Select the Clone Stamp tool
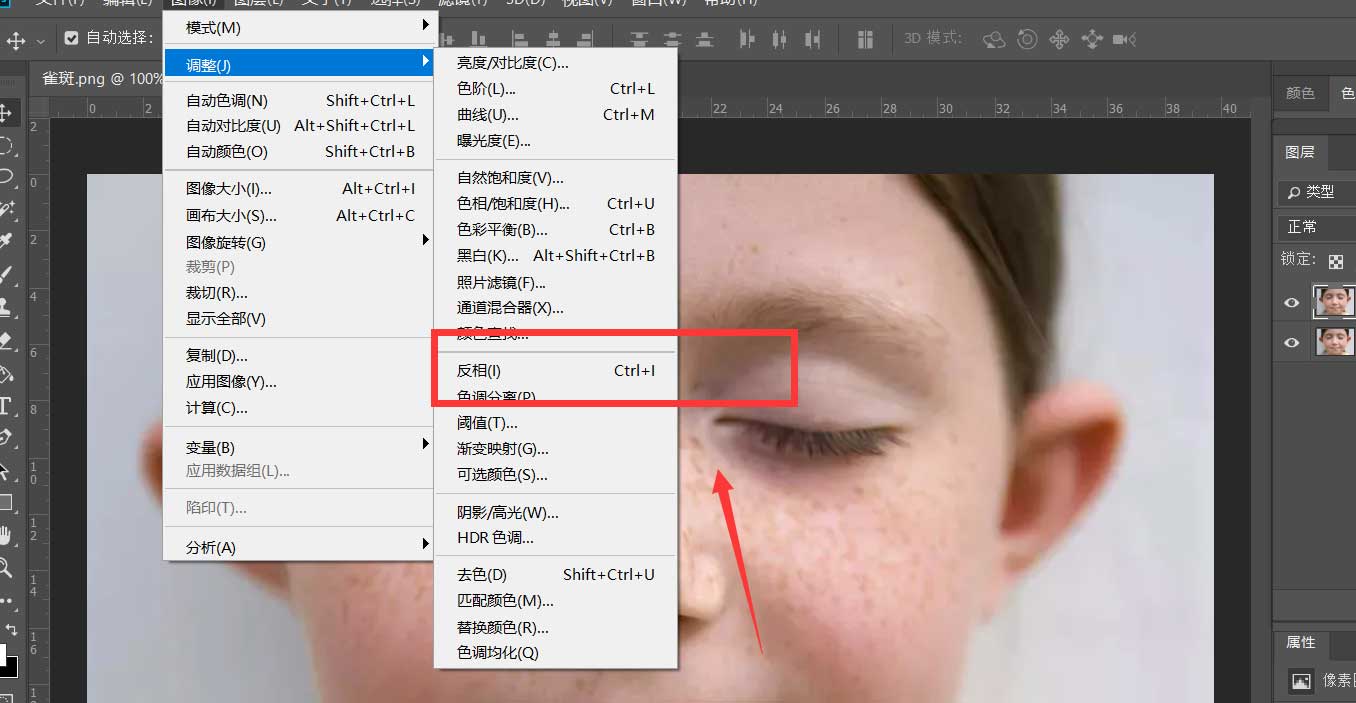The height and width of the screenshot is (703, 1356). (5, 307)
